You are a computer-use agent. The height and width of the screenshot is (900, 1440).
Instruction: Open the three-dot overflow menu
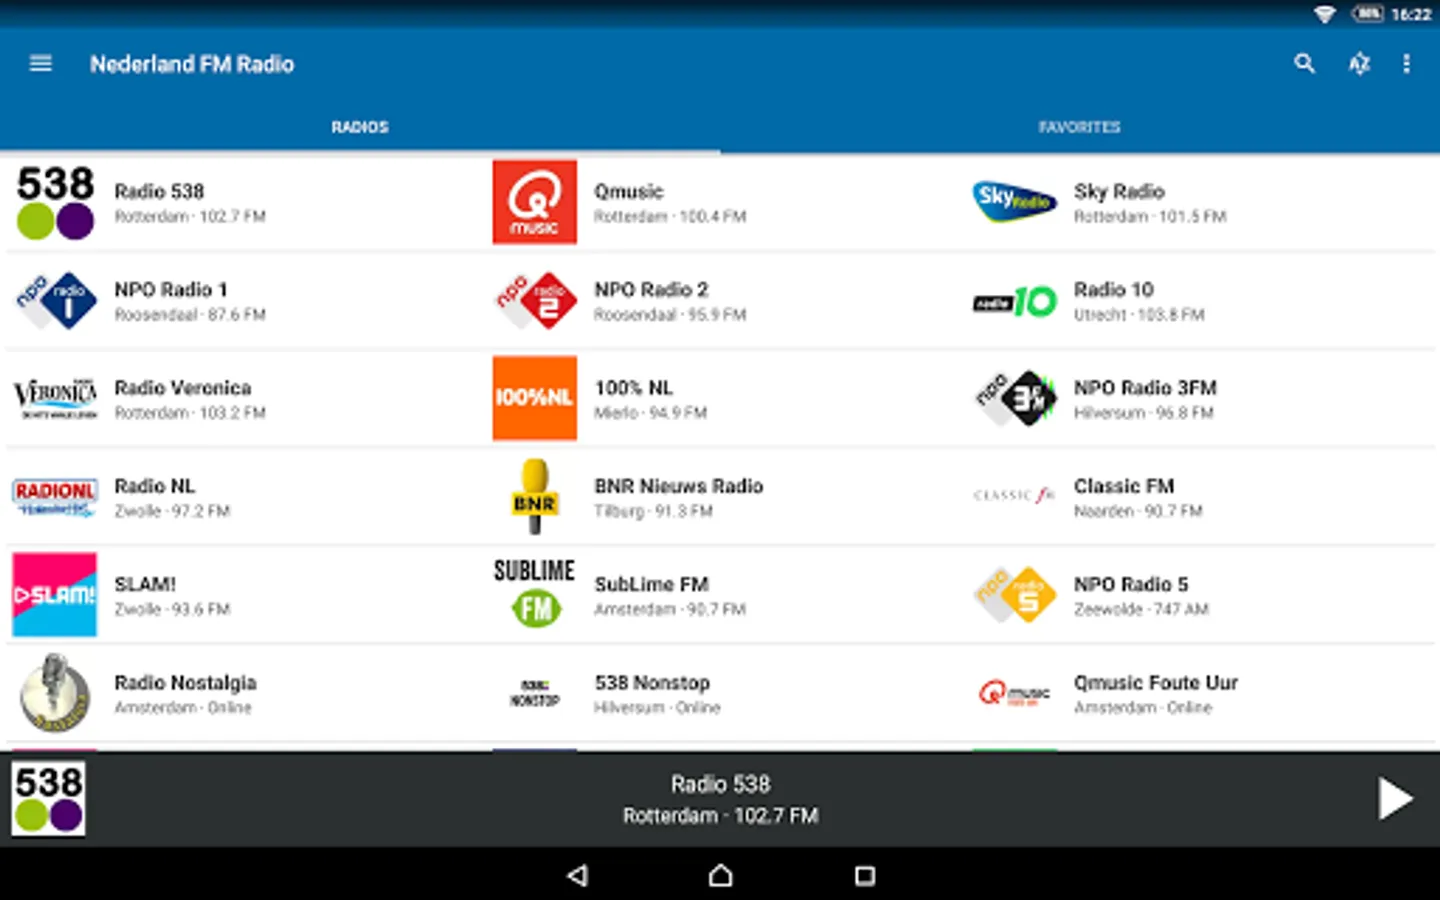tap(1406, 64)
